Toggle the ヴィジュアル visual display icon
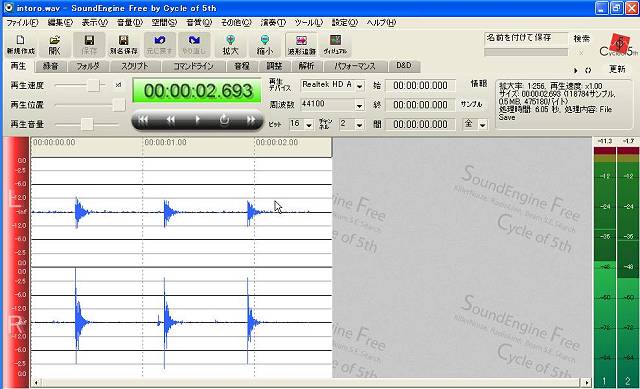The width and height of the screenshot is (640, 389). (x=335, y=44)
